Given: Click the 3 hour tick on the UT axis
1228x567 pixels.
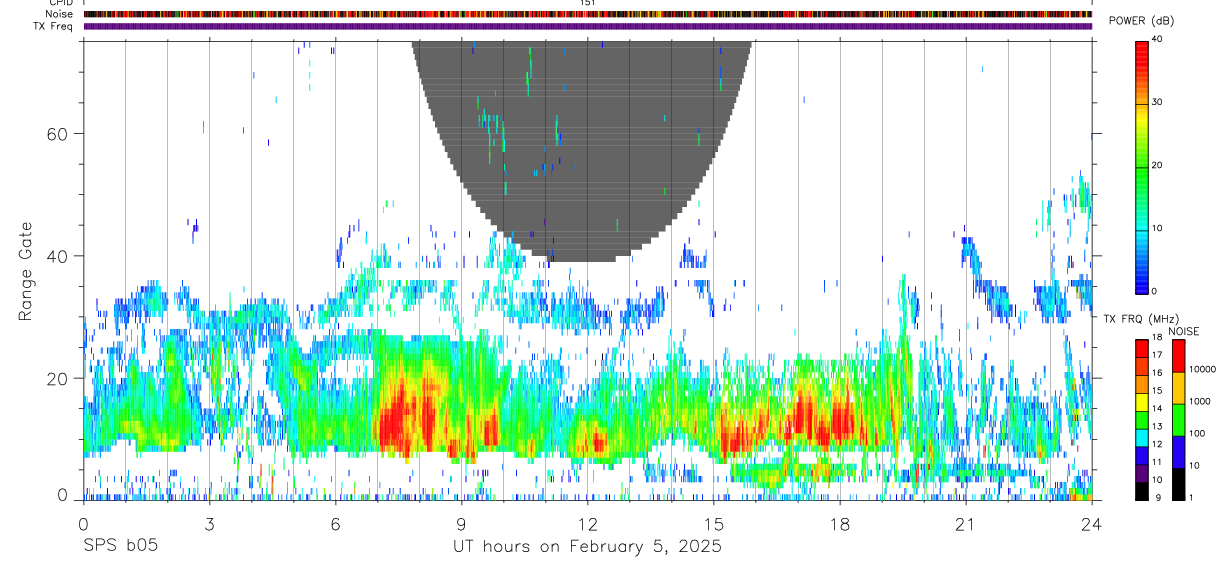Looking at the screenshot, I should pos(209,523).
